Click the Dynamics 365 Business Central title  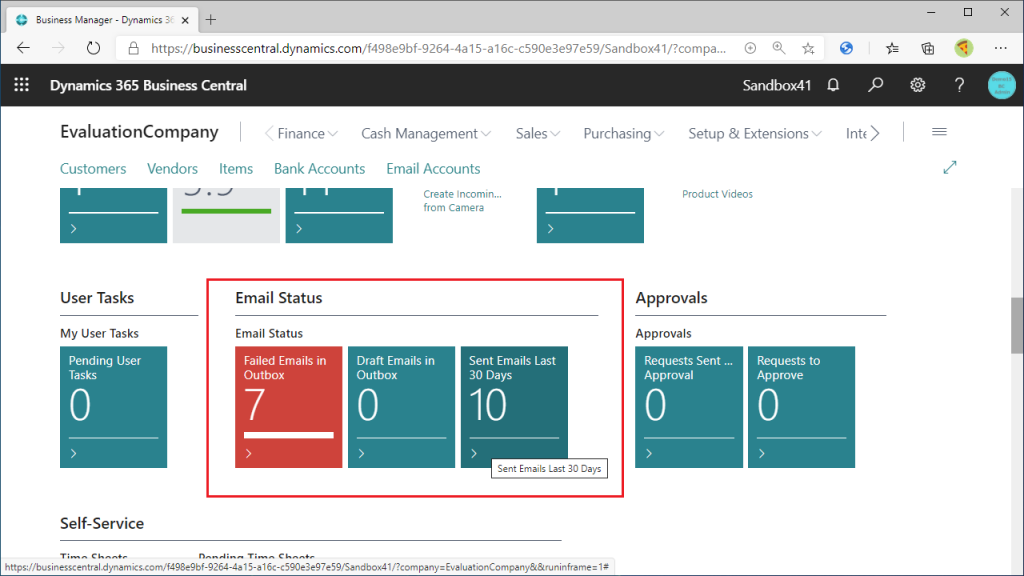click(148, 85)
